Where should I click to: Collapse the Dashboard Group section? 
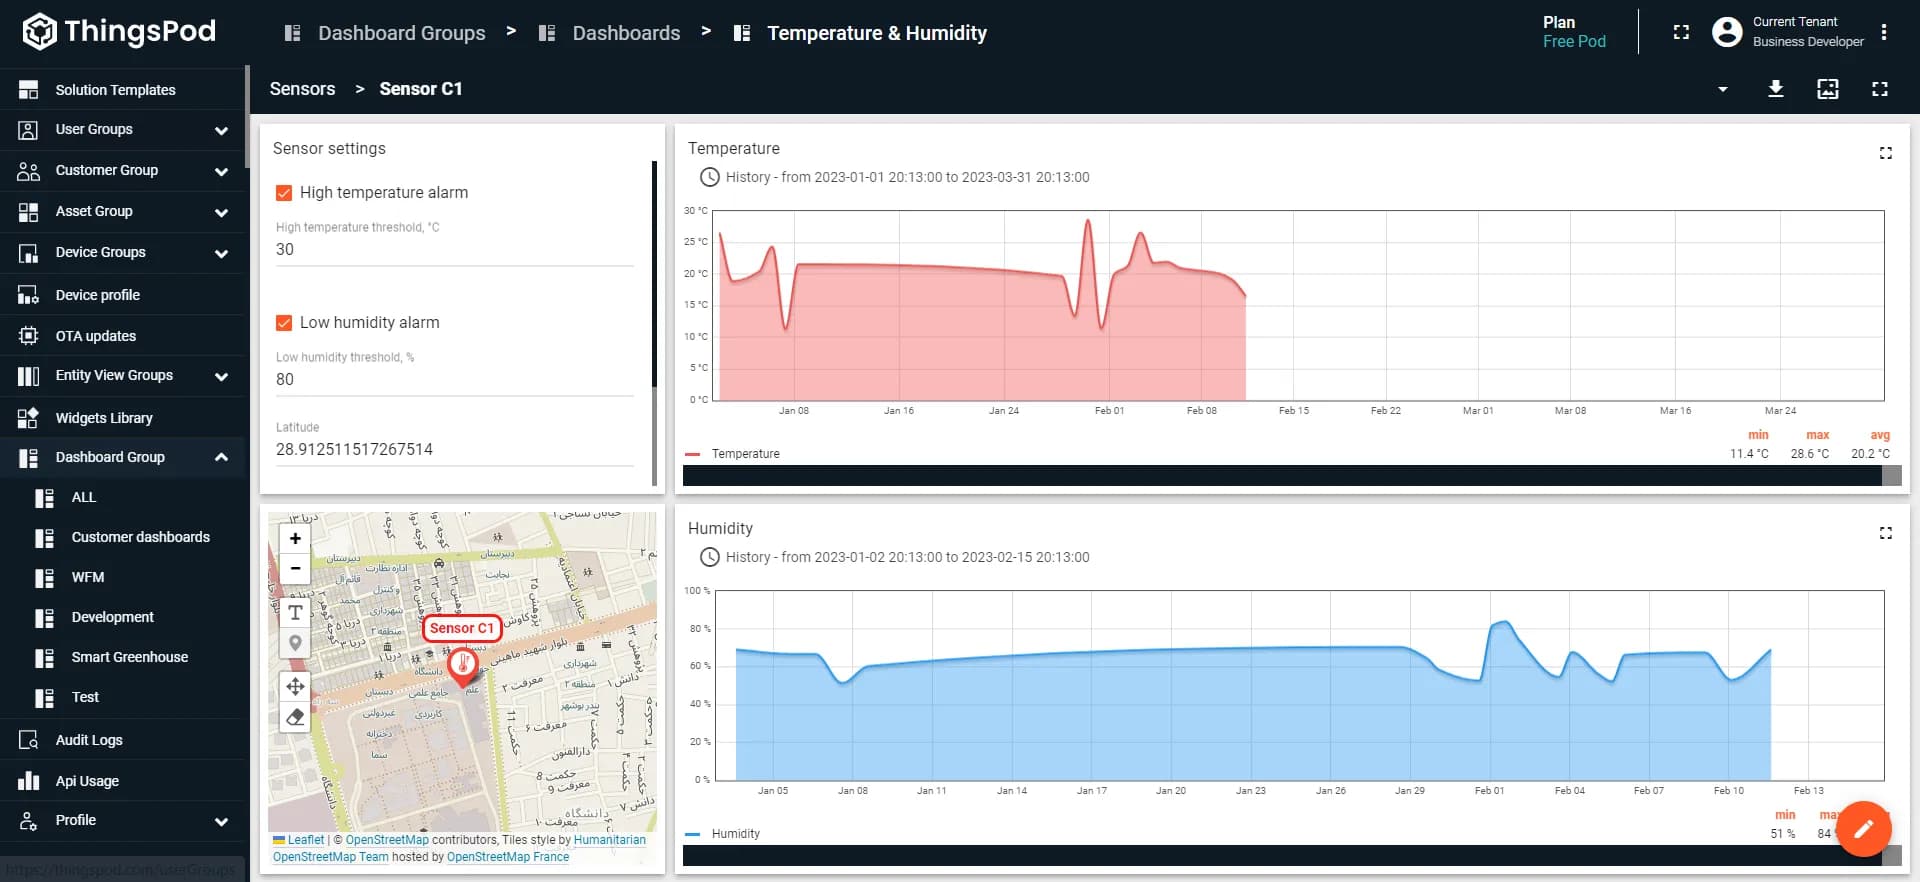click(221, 457)
